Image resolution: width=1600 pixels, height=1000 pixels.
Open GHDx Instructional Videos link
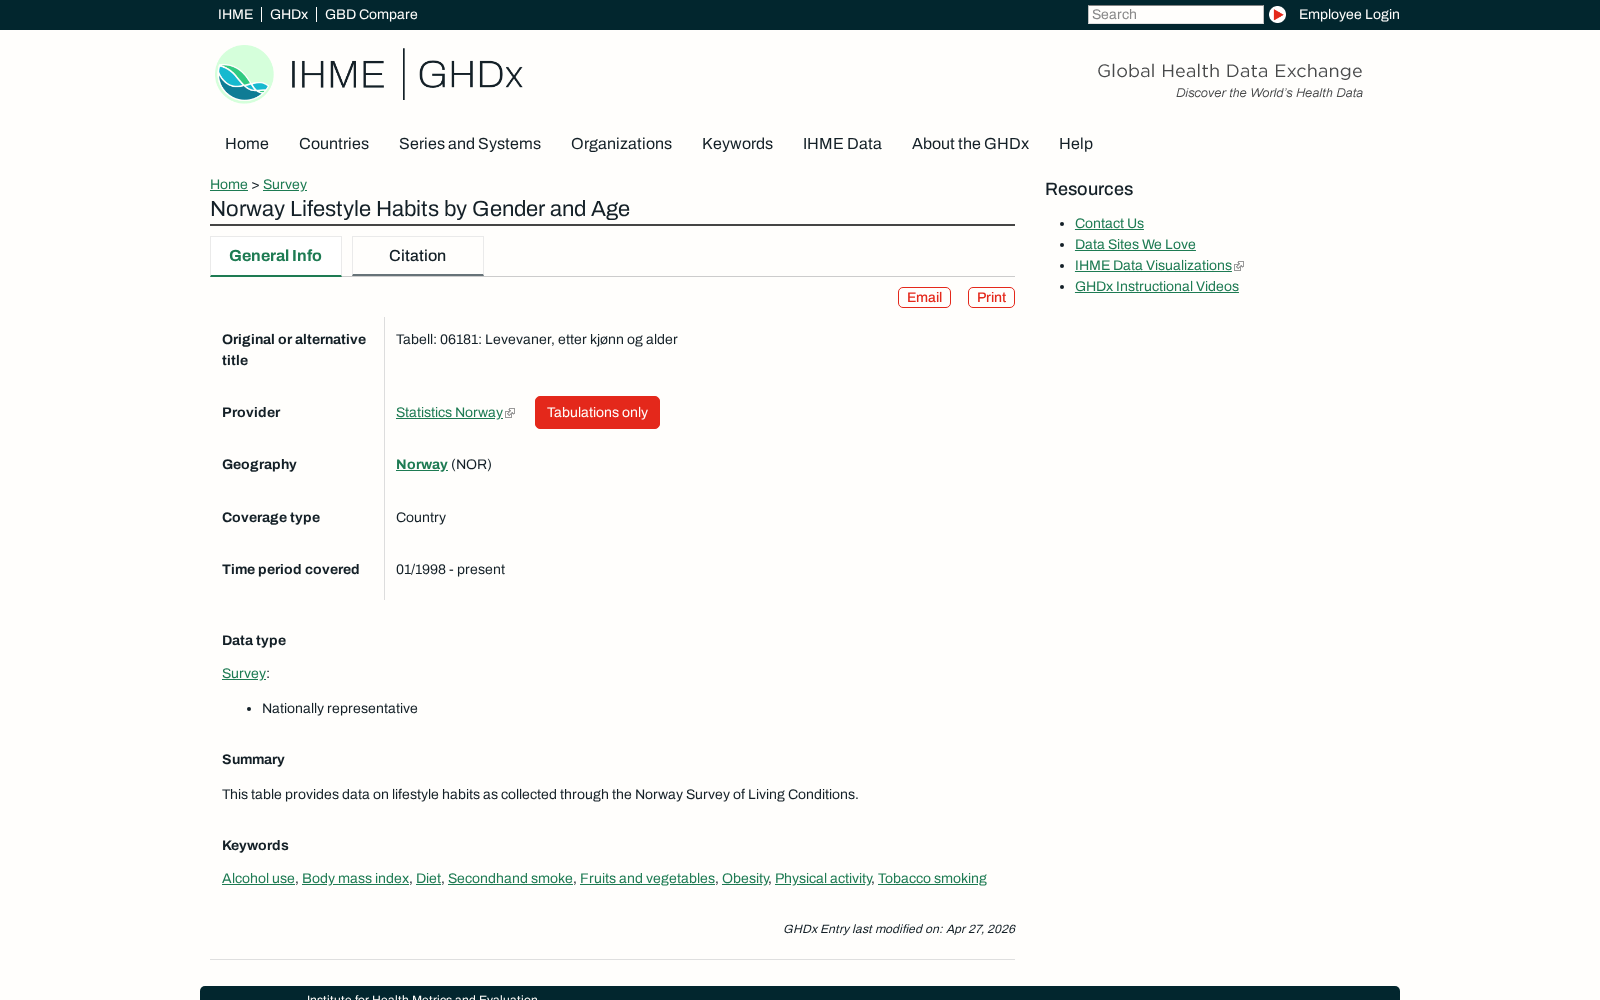pos(1157,287)
